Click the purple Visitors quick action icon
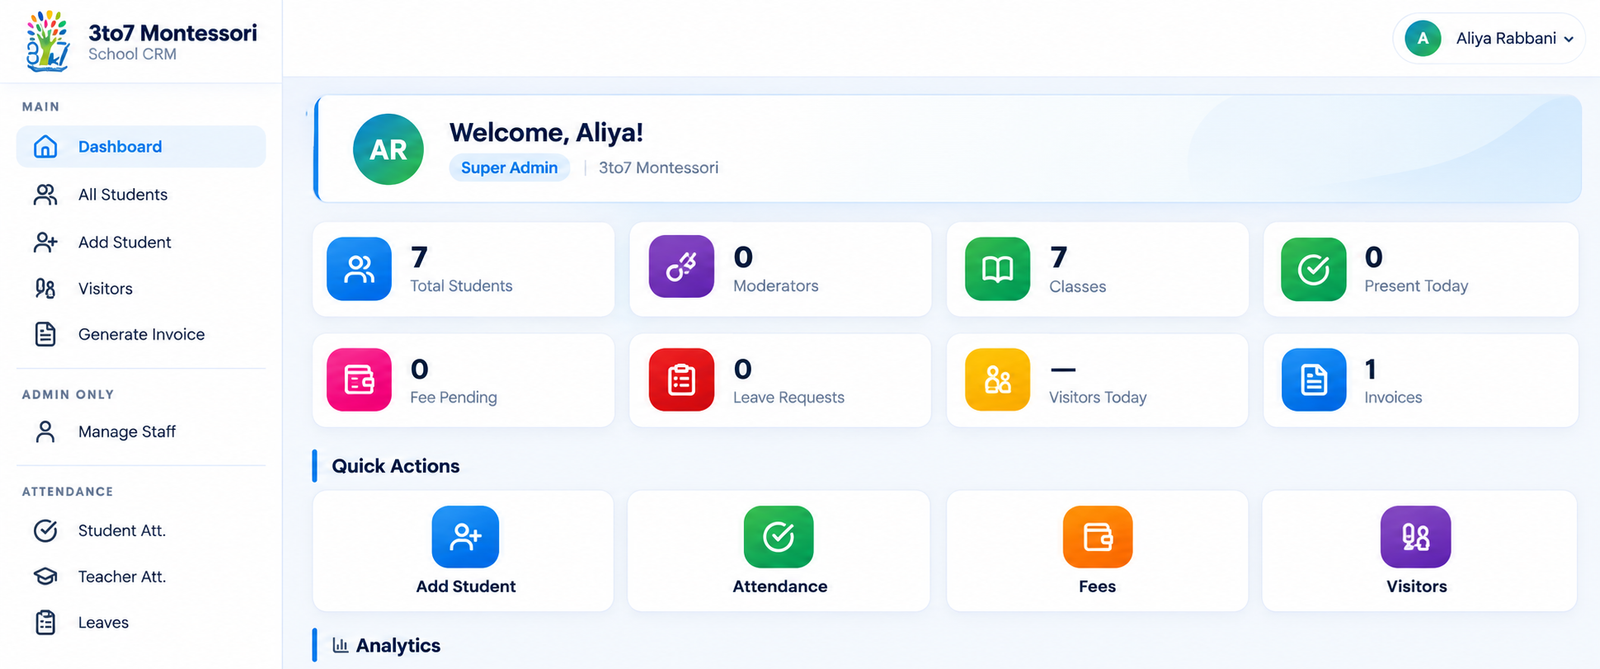1600x669 pixels. [1415, 537]
